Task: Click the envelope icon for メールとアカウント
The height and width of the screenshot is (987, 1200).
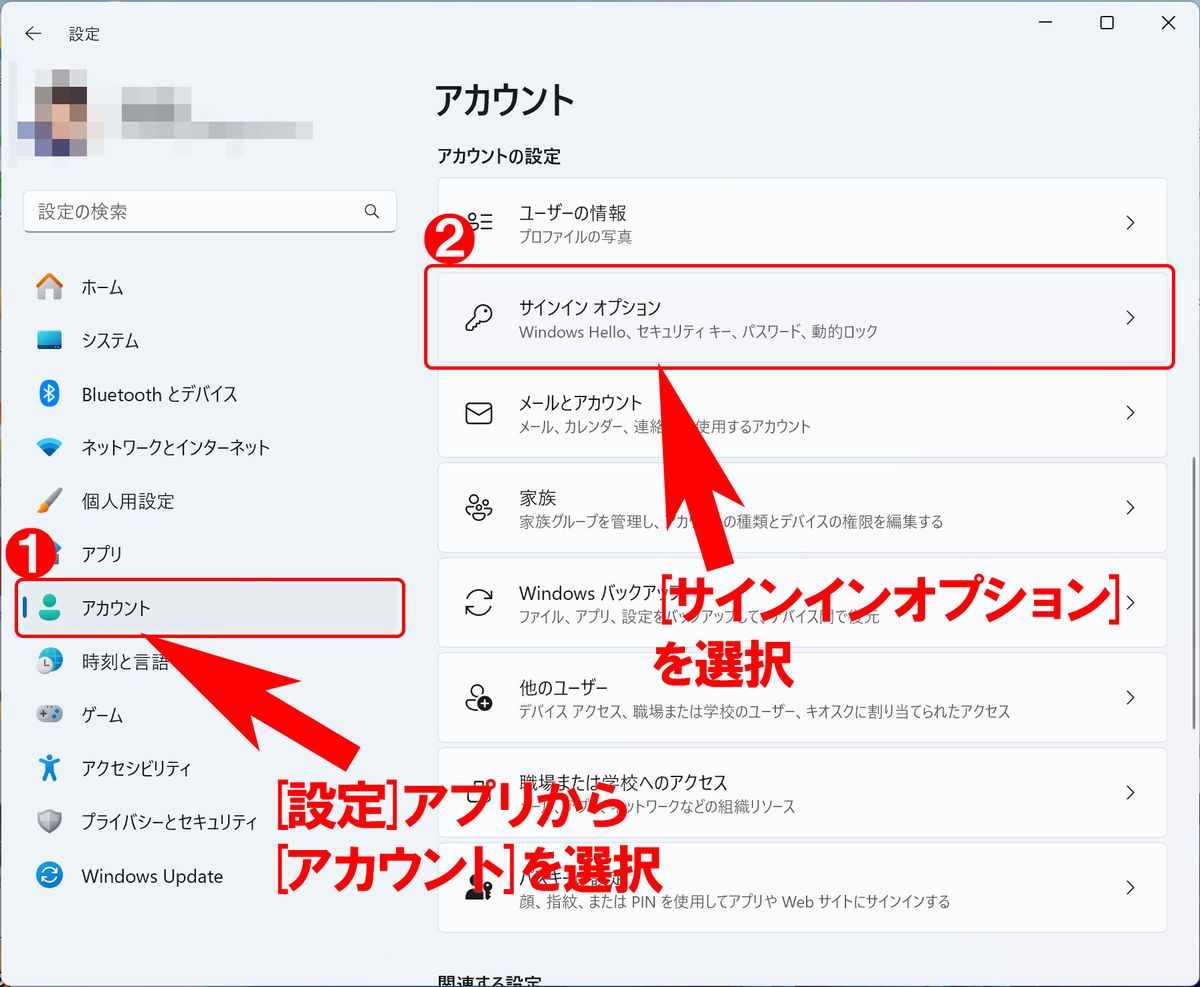Action: tap(479, 413)
